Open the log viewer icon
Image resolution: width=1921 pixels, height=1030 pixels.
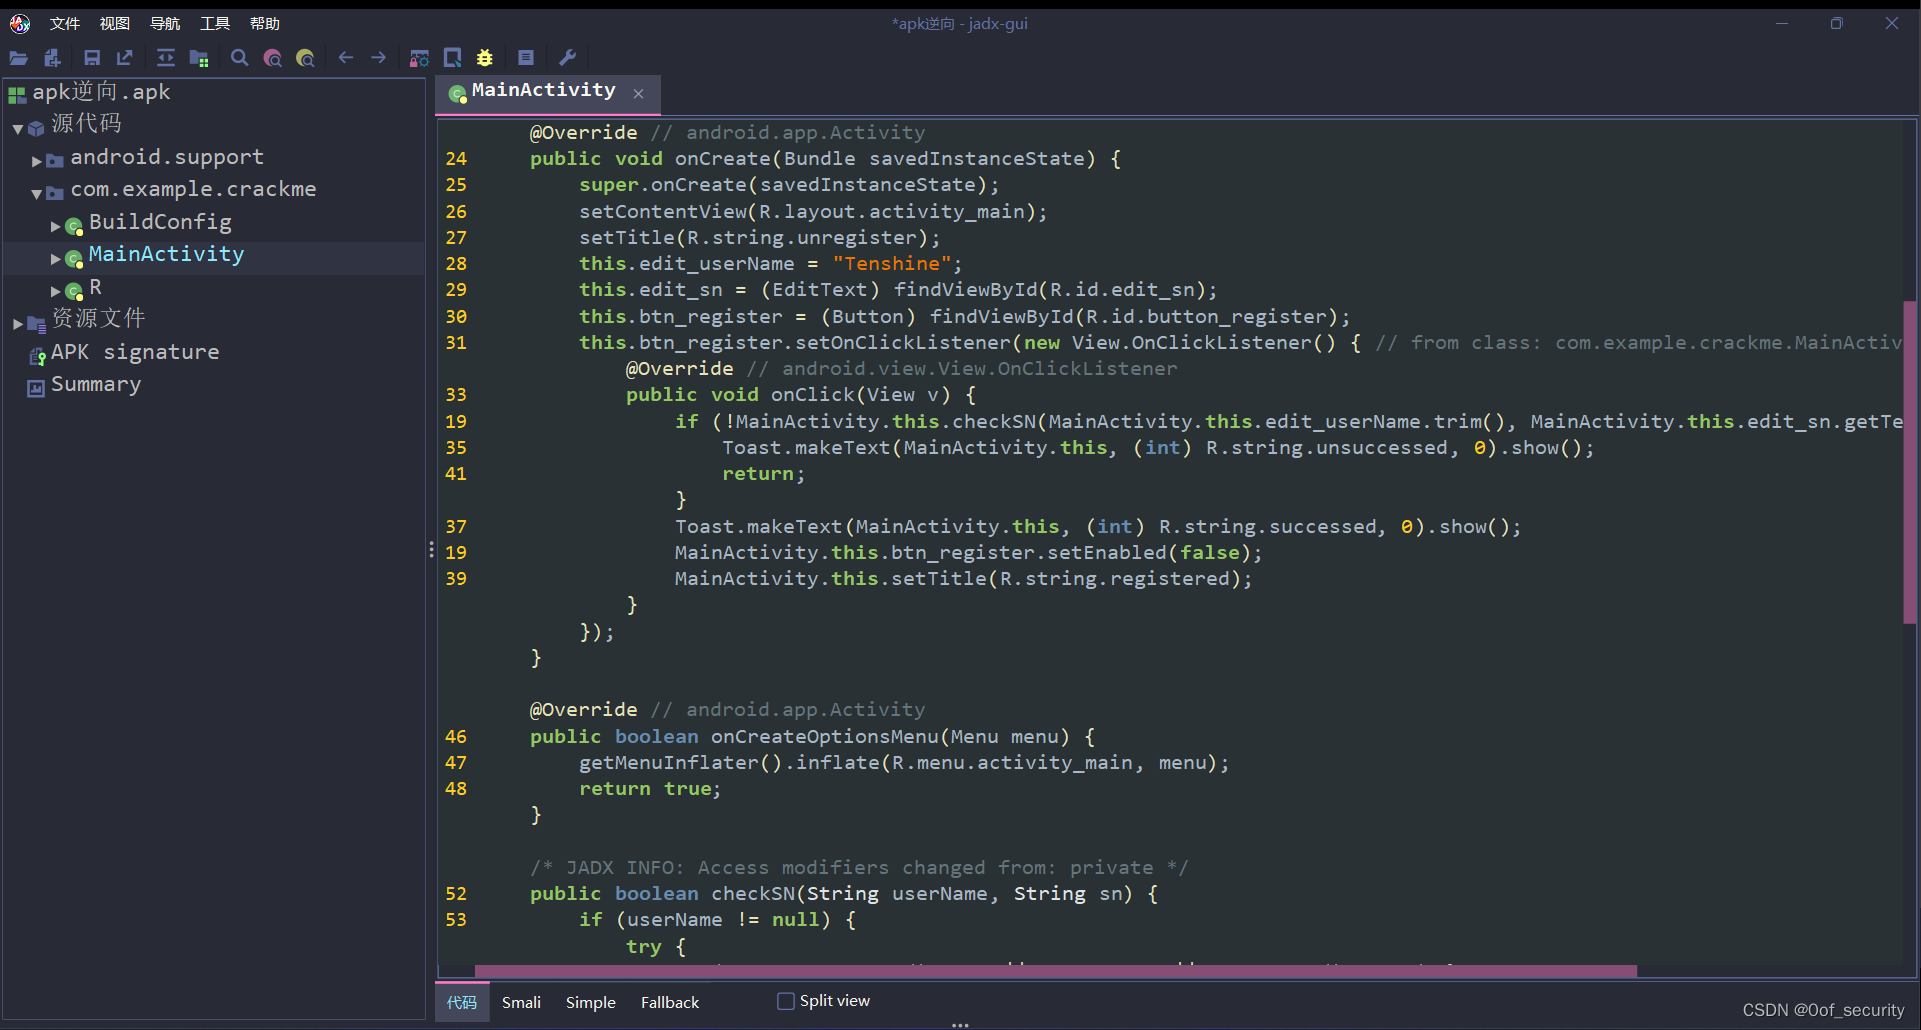(526, 57)
